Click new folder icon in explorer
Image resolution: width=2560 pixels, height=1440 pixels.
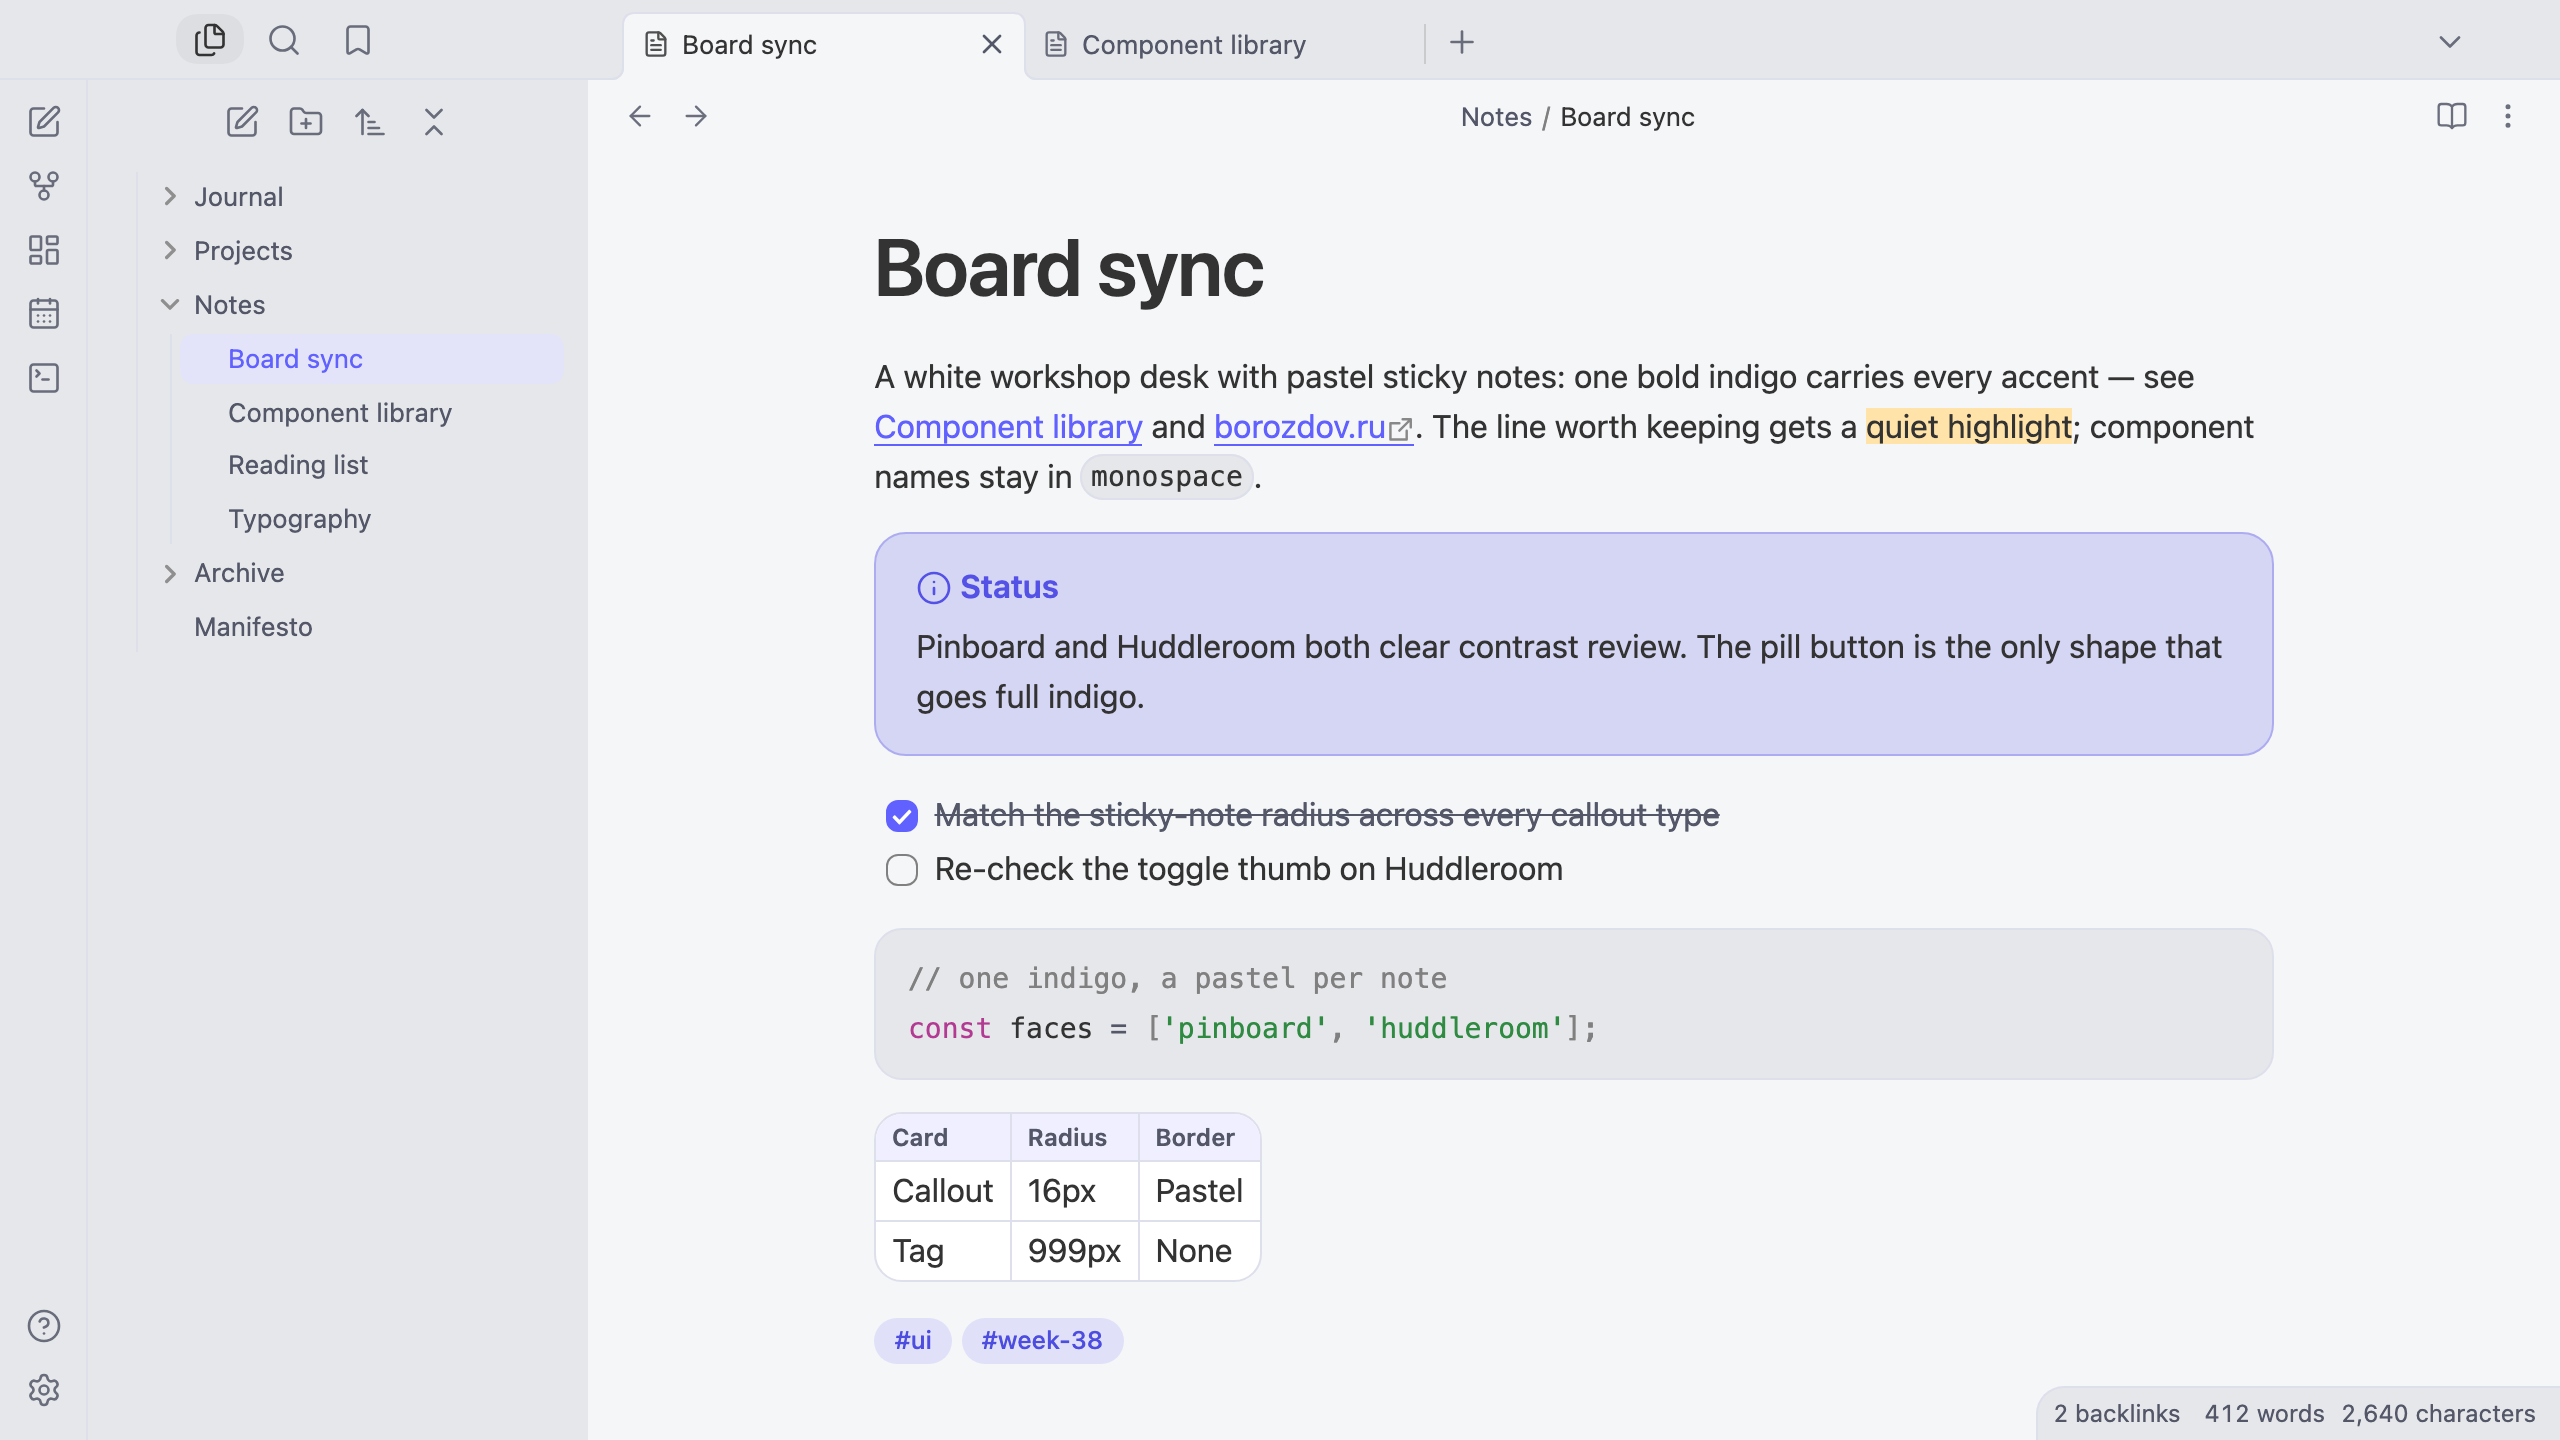(306, 122)
